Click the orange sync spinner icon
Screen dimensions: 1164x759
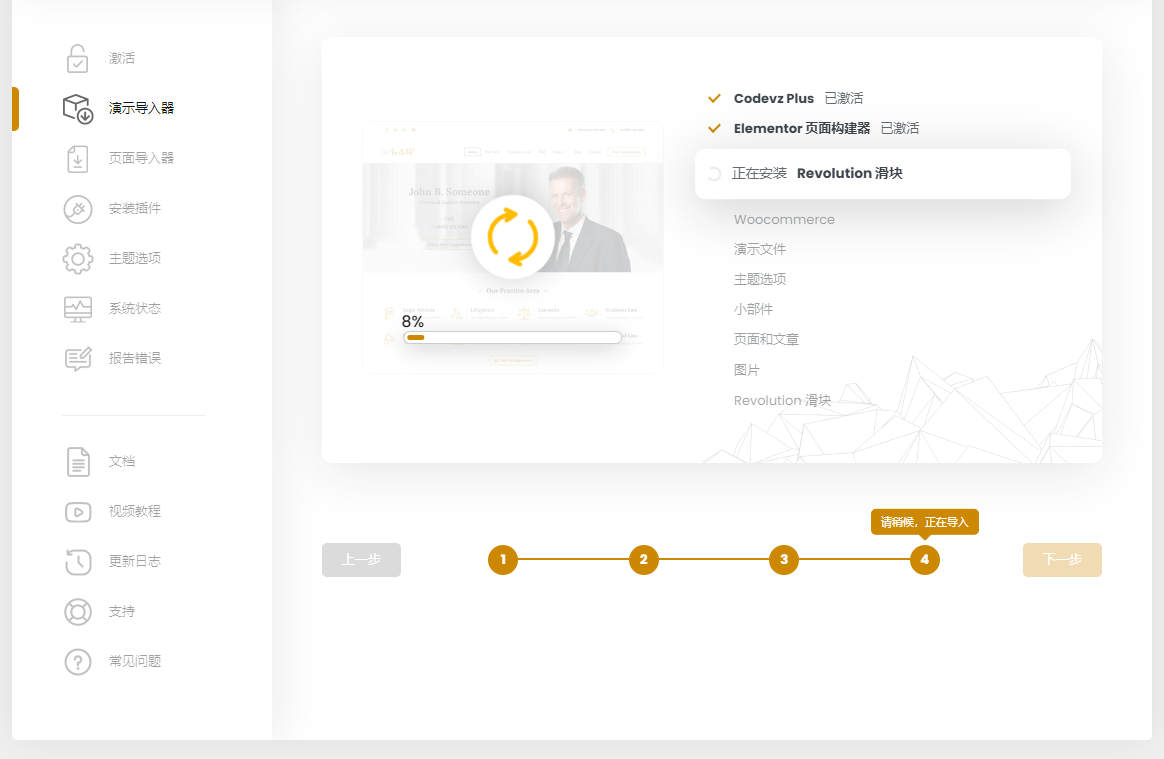(512, 237)
